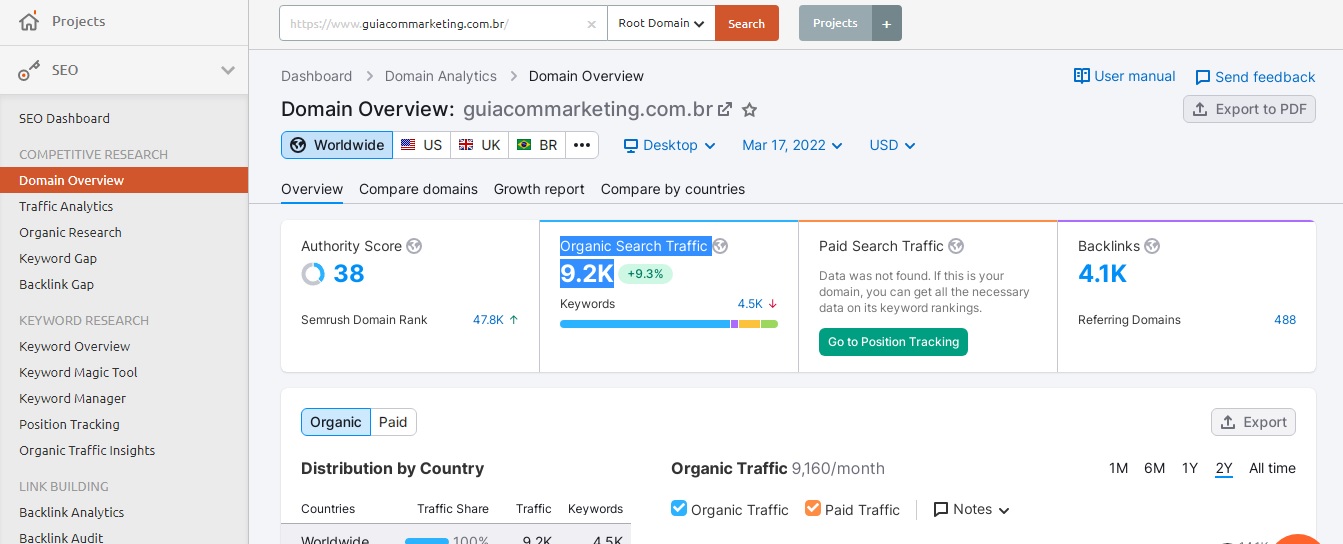
Task: Set chart range to 6M
Action: coord(1154,468)
